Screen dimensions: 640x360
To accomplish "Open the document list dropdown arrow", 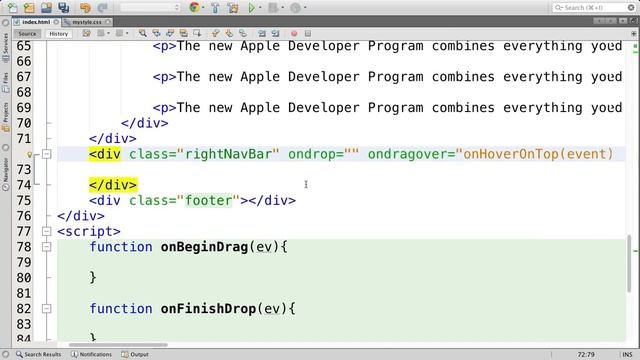I will (x=623, y=21).
